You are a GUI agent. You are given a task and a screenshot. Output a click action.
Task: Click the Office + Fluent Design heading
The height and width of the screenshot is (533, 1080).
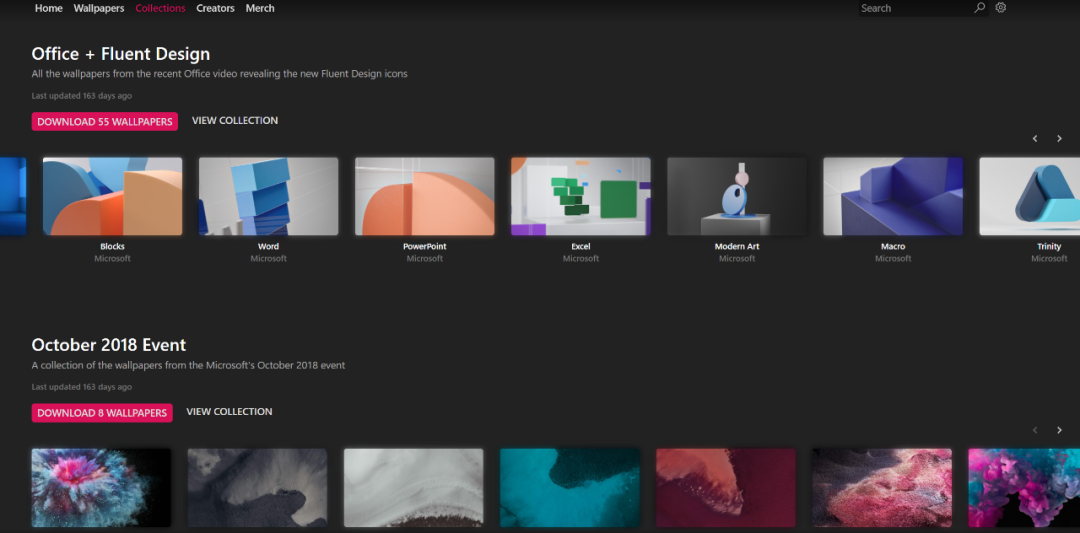pyautogui.click(x=121, y=54)
